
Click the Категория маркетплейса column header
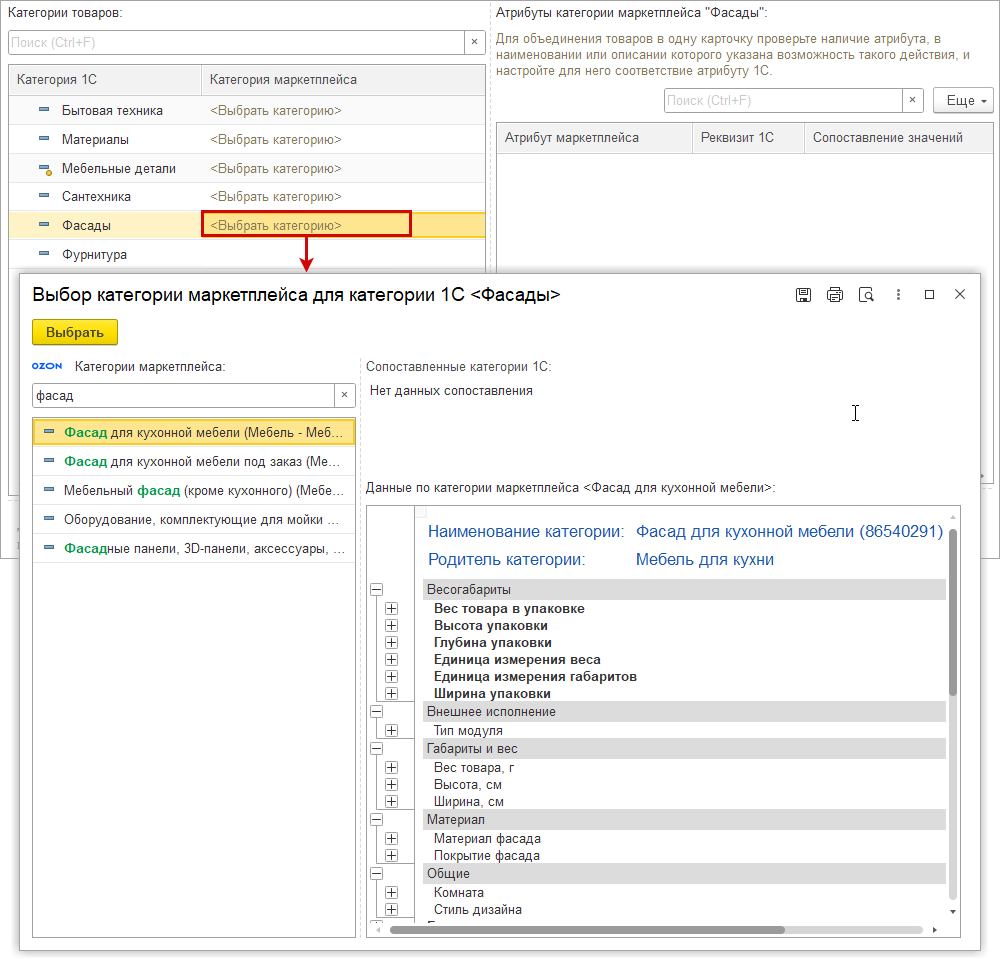(x=283, y=80)
